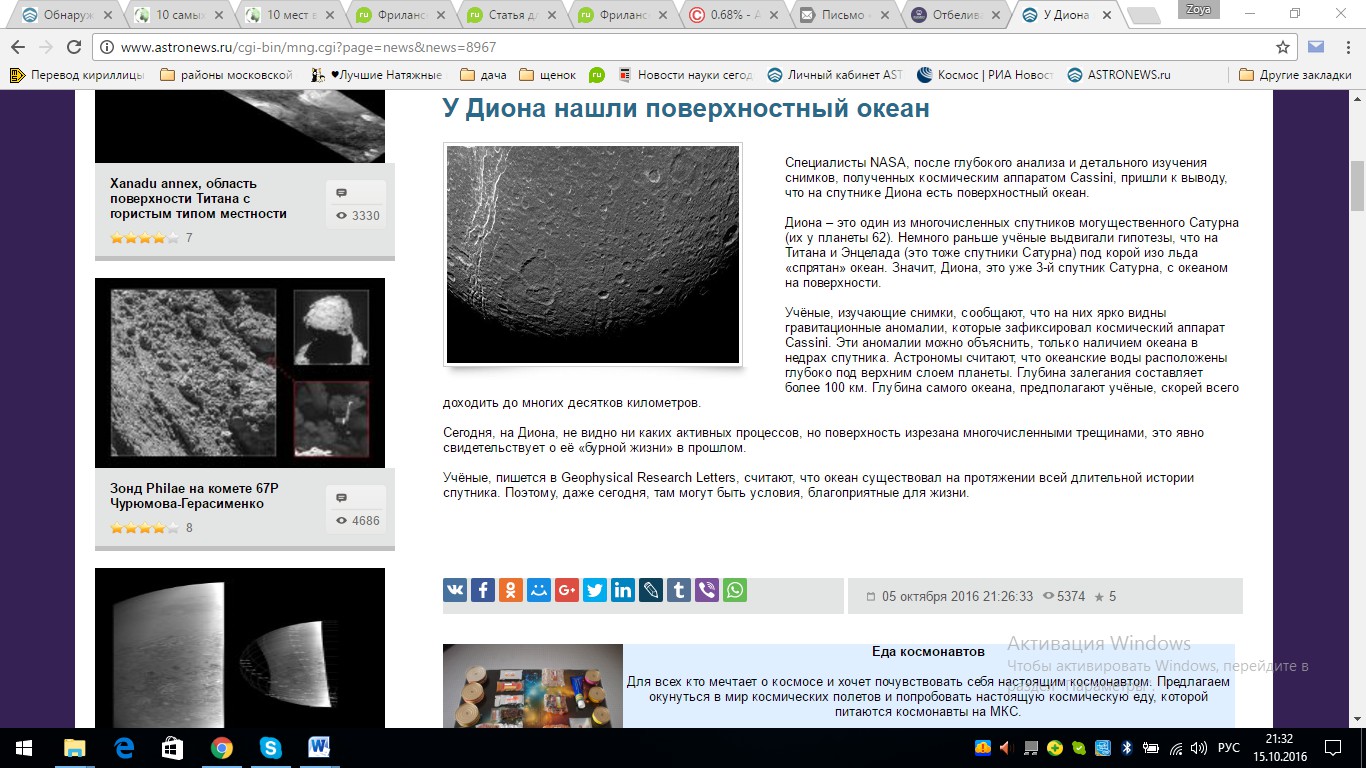Switch to Chrome in taskbar
This screenshot has width=1366, height=768.
(x=222, y=748)
